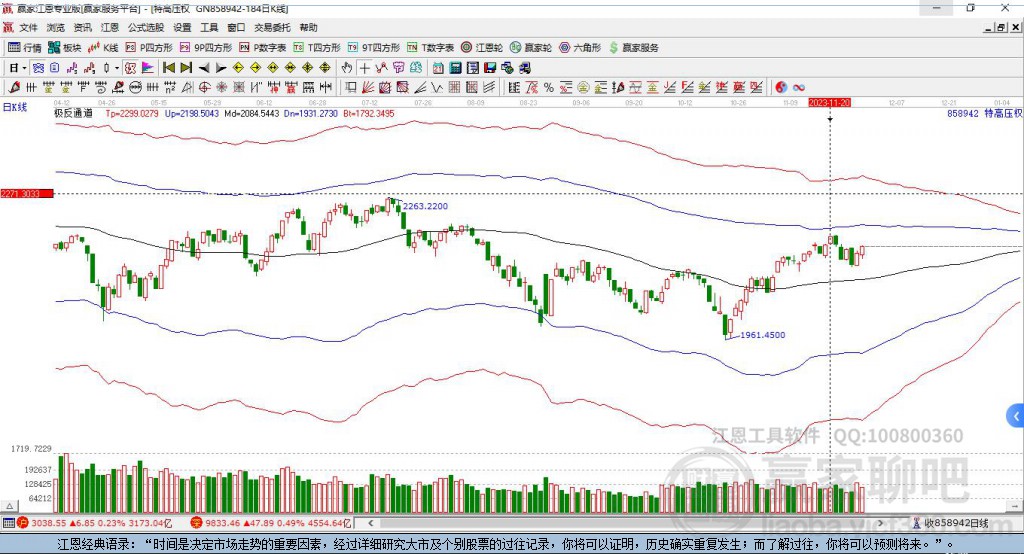1024x554 pixels.
Task: Click the volume panel up-triangle button
Action: pyautogui.click(x=9, y=506)
